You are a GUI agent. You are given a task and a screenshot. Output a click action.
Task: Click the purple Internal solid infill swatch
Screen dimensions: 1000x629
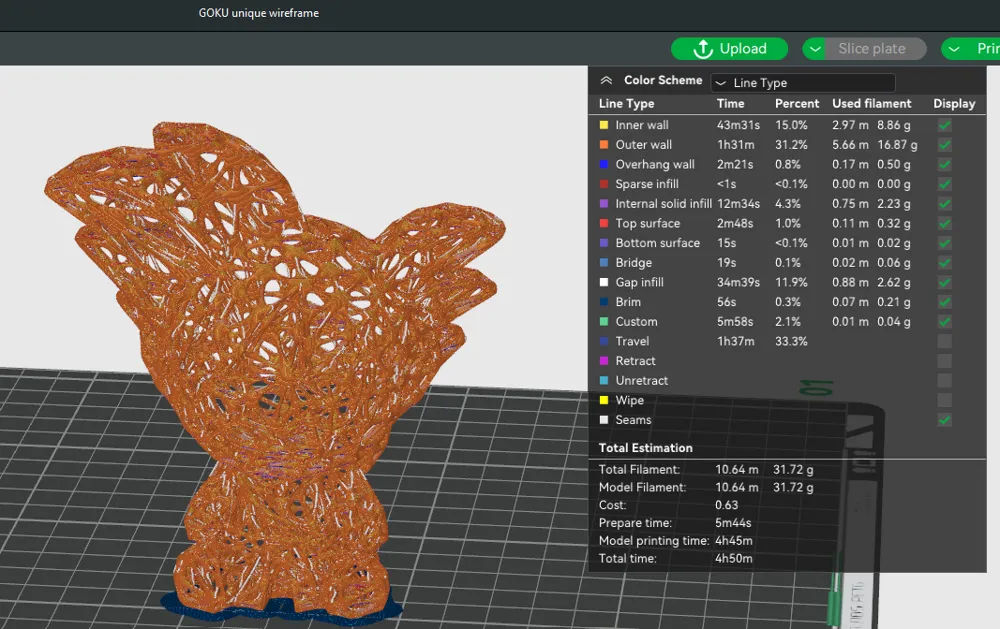coord(604,204)
